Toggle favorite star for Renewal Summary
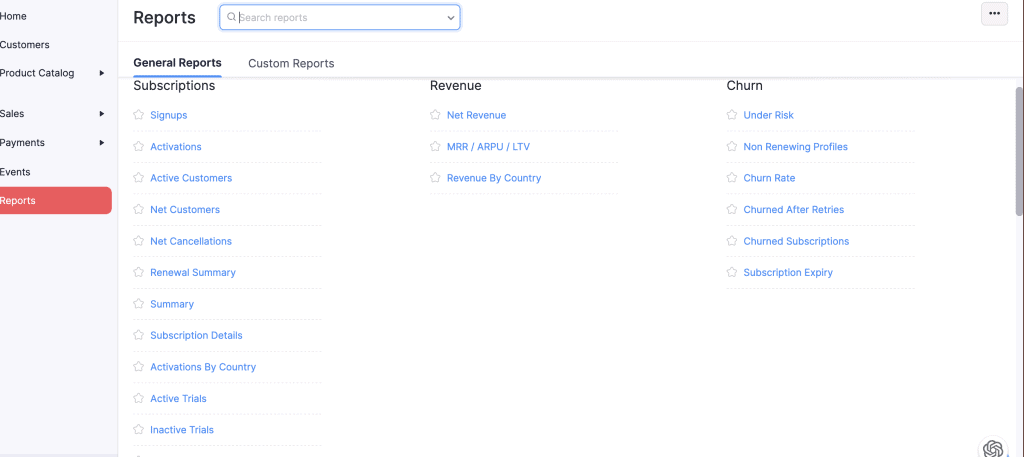1024x457 pixels. pos(138,272)
